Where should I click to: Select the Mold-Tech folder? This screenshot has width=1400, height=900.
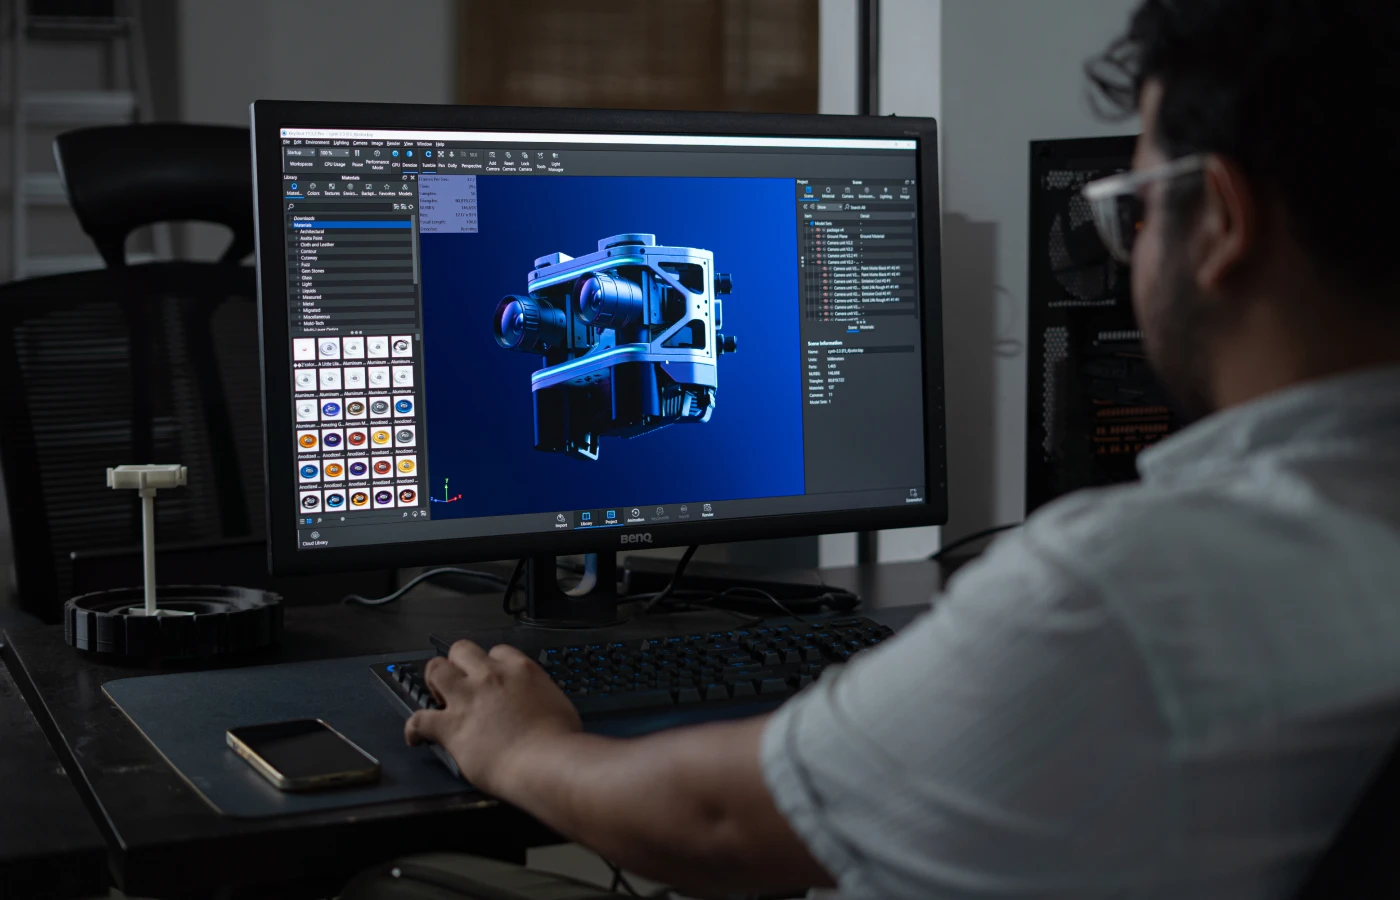tap(314, 323)
